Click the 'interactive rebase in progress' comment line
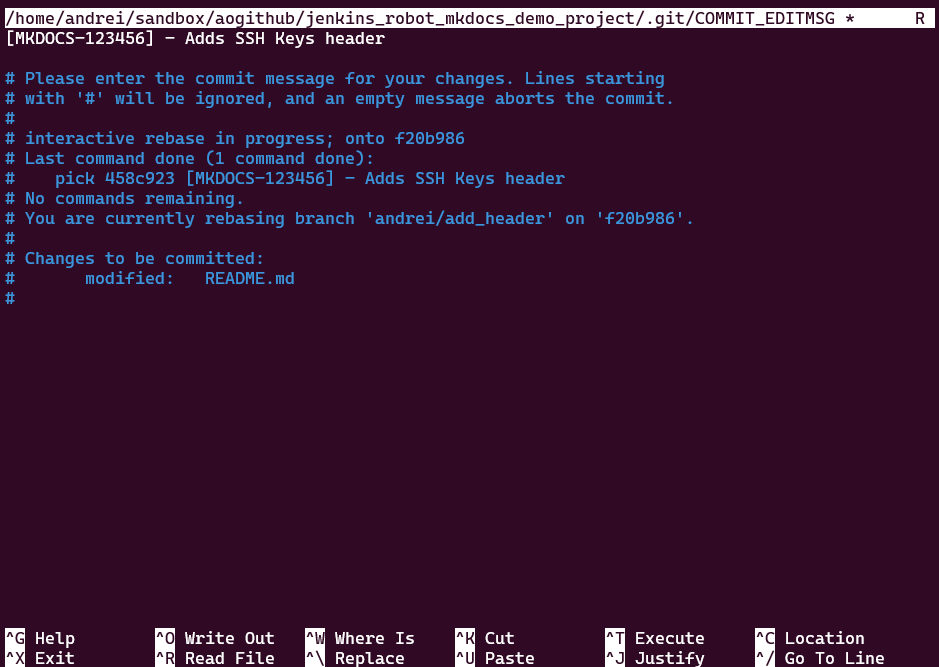Screen dimensions: 939x667 coord(235,138)
